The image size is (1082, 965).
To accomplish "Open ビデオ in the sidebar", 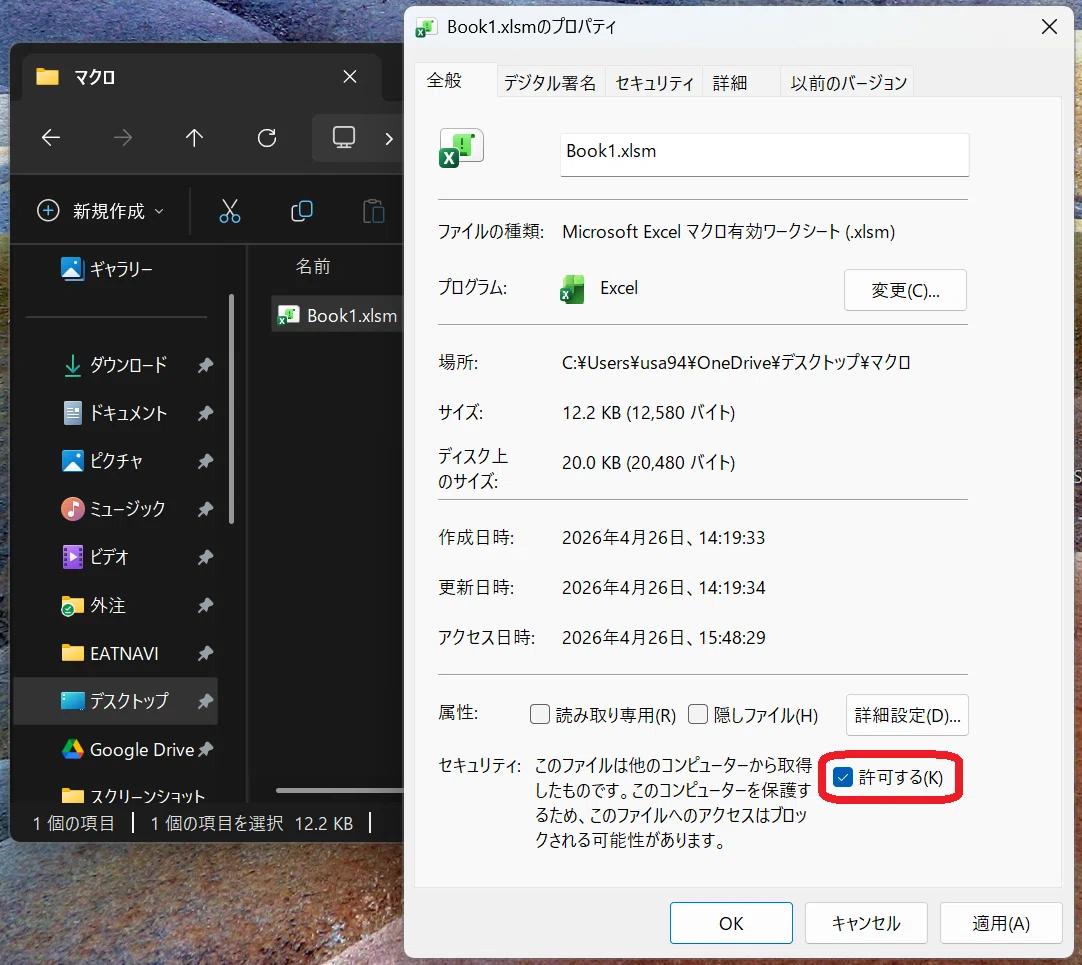I will [95, 556].
